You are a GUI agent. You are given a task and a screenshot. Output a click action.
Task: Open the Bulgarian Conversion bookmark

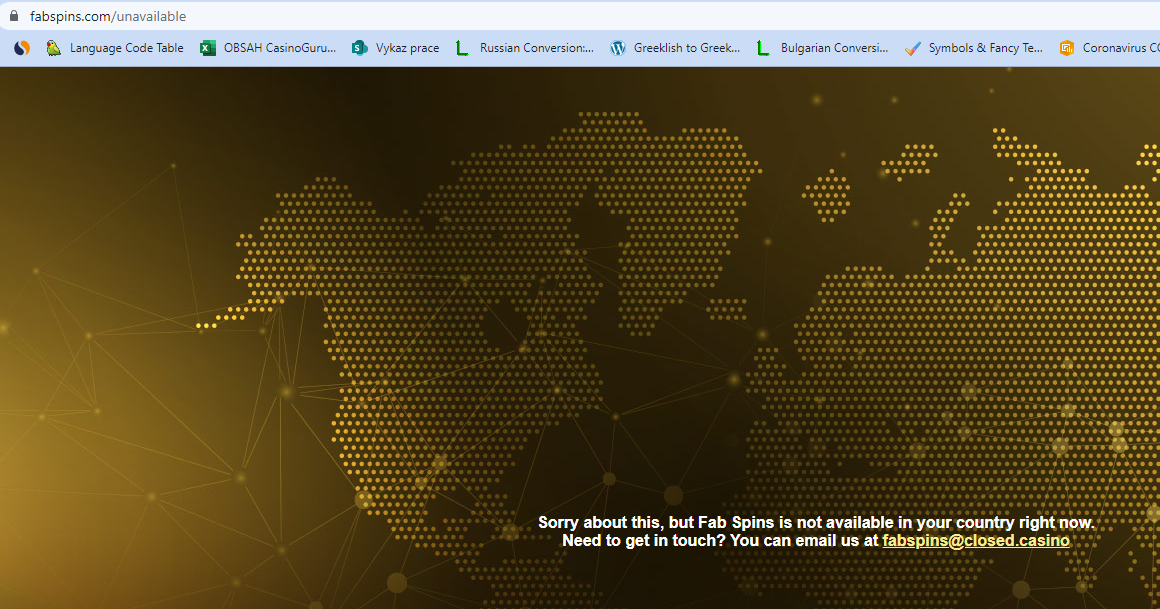point(834,48)
